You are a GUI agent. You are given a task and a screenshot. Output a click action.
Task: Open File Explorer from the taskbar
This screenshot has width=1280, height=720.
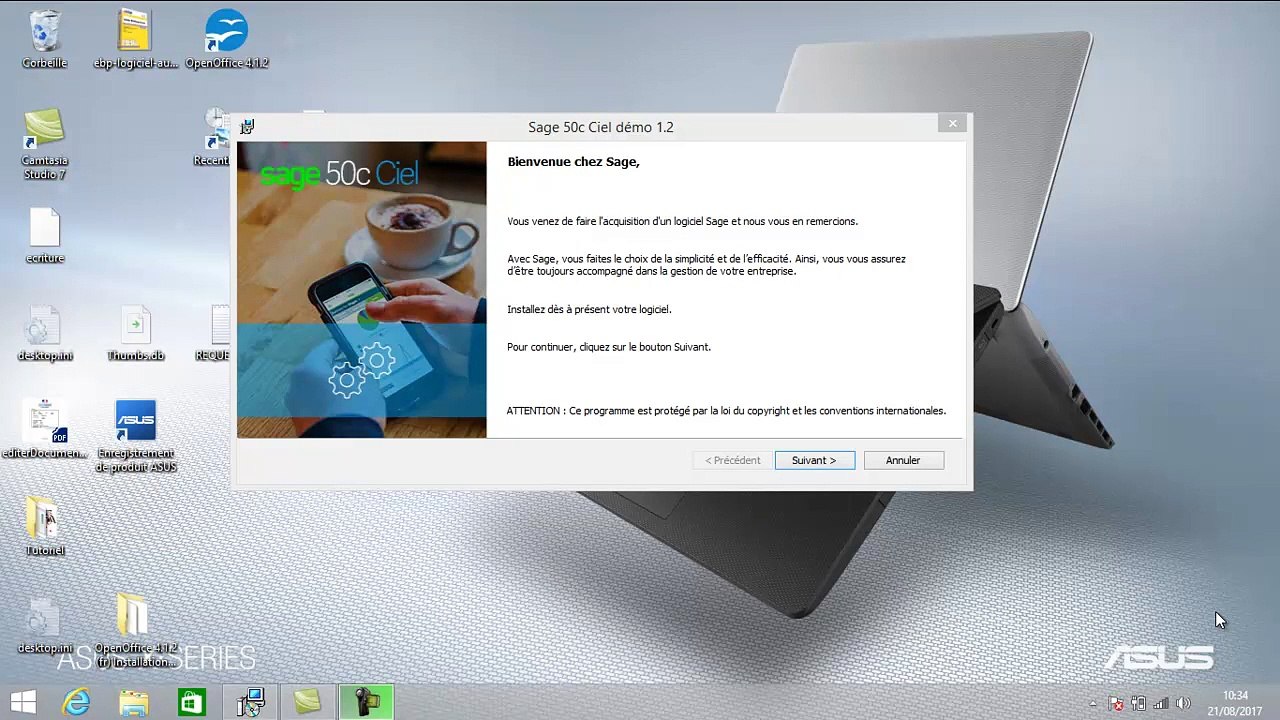click(x=133, y=702)
